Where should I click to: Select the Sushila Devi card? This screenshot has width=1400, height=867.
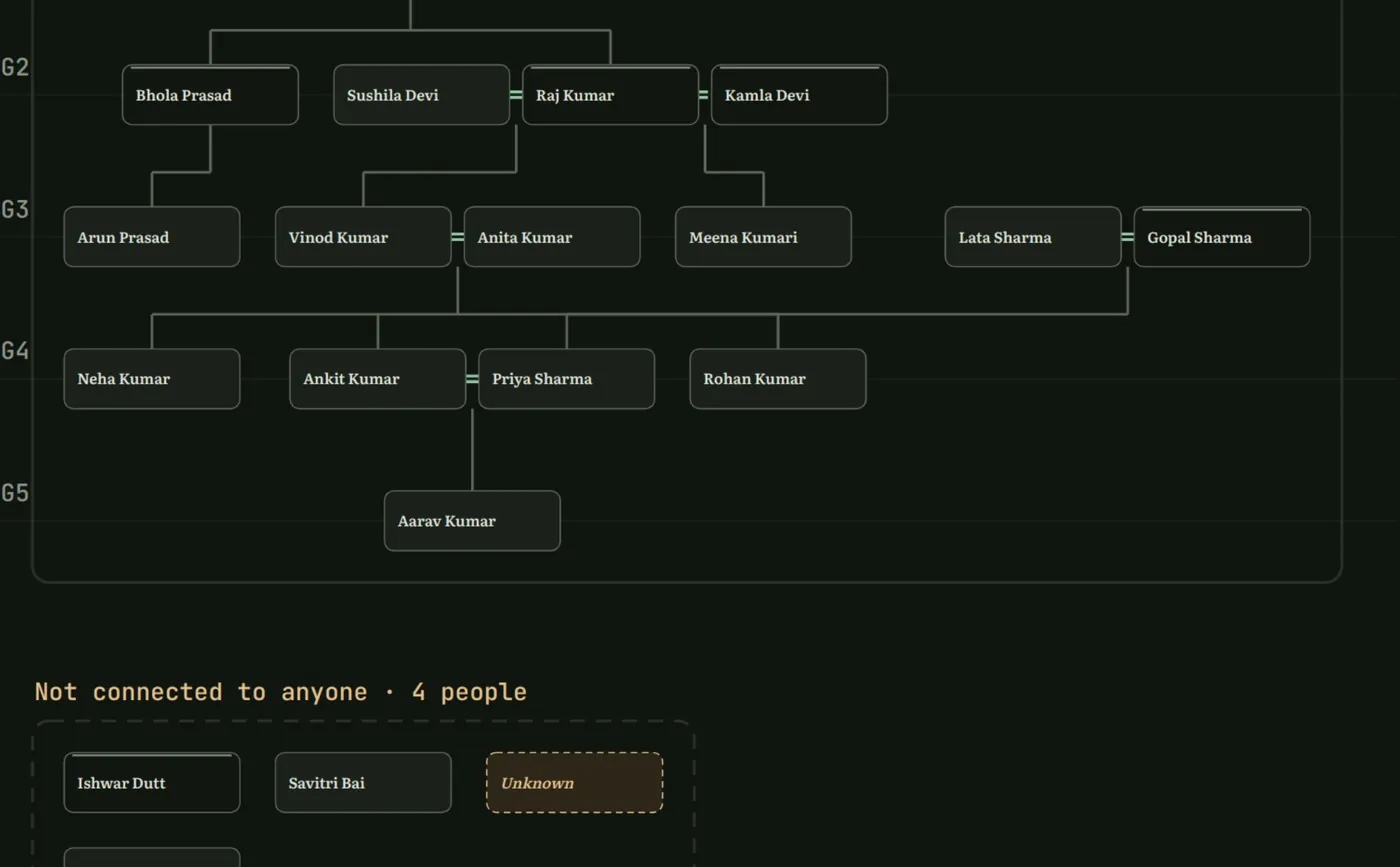pos(421,95)
